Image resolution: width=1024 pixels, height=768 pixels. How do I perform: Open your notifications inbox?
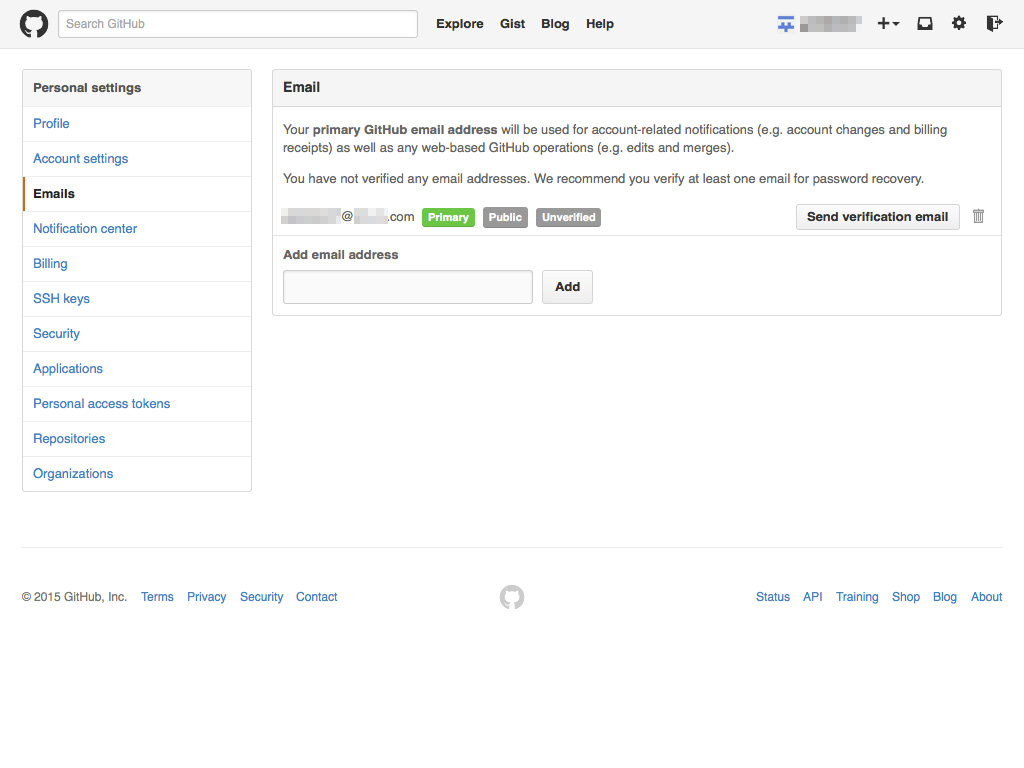(x=924, y=23)
